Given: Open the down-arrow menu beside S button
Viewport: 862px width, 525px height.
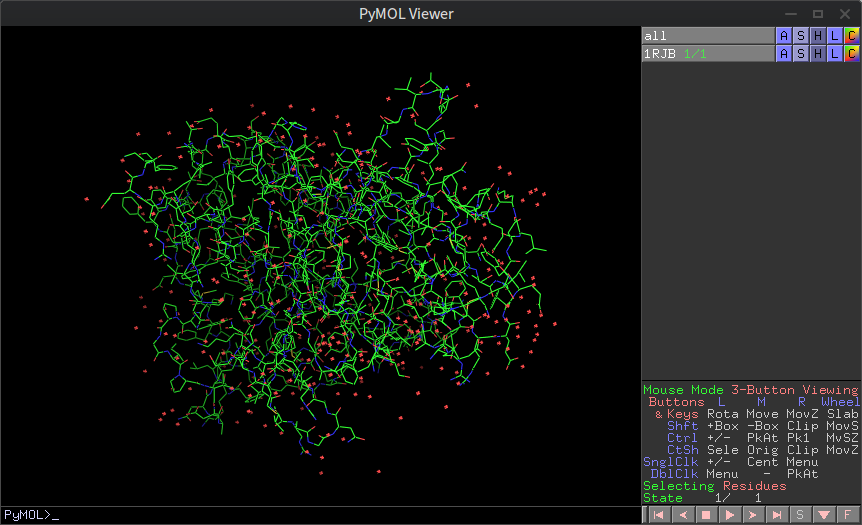Looking at the screenshot, I should [823, 515].
